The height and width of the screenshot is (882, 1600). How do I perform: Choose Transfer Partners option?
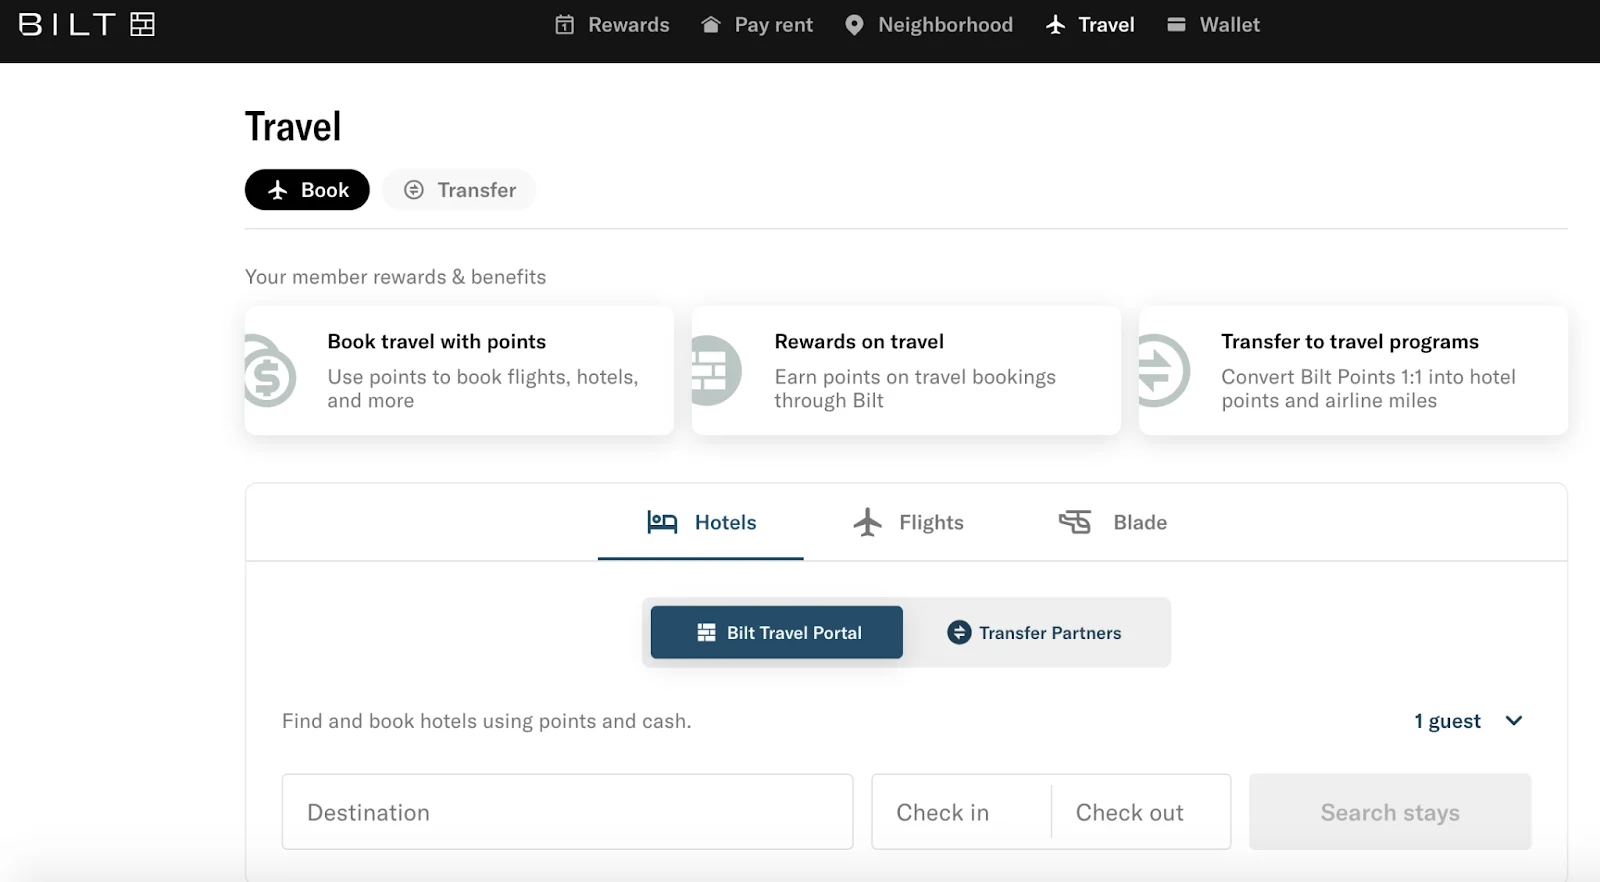(x=1035, y=632)
